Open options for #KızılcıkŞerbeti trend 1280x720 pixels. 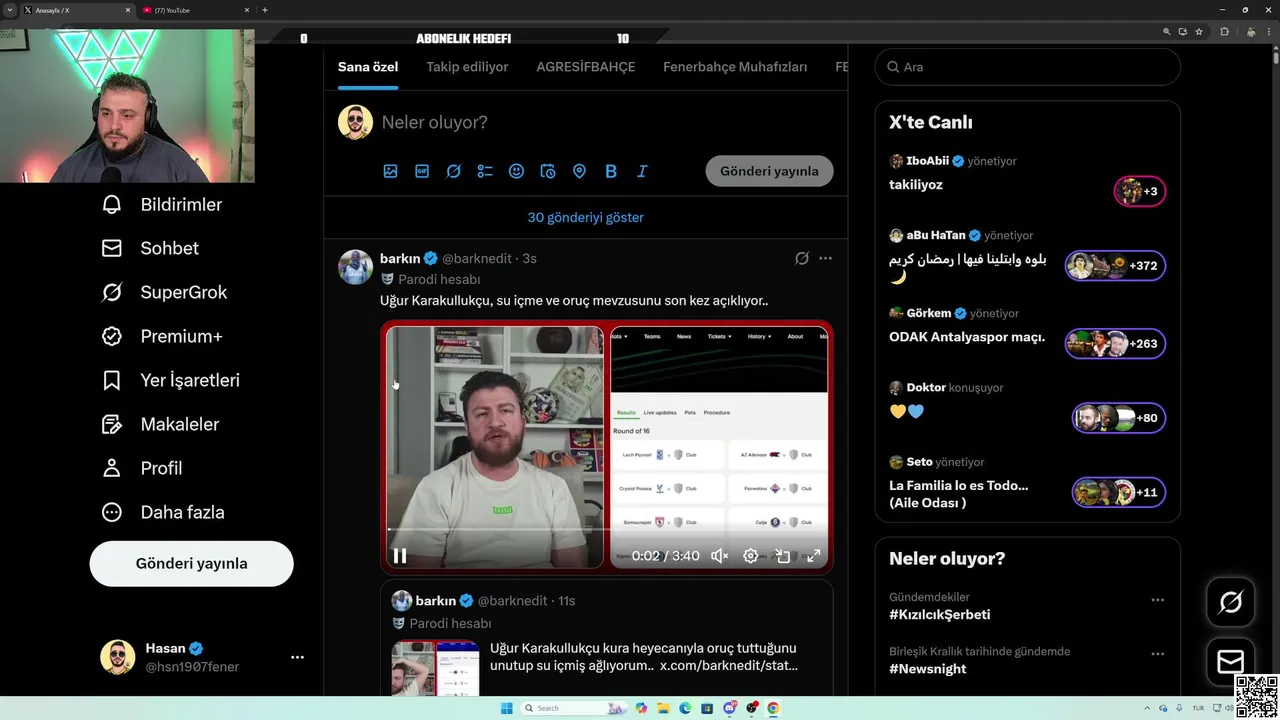click(x=1158, y=600)
